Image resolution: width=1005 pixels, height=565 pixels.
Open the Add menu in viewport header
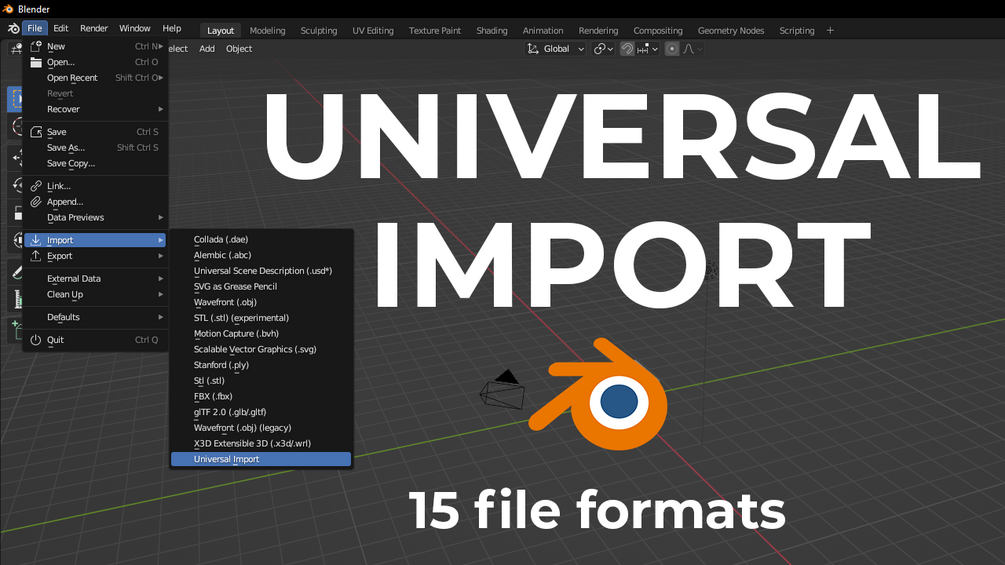pos(207,49)
